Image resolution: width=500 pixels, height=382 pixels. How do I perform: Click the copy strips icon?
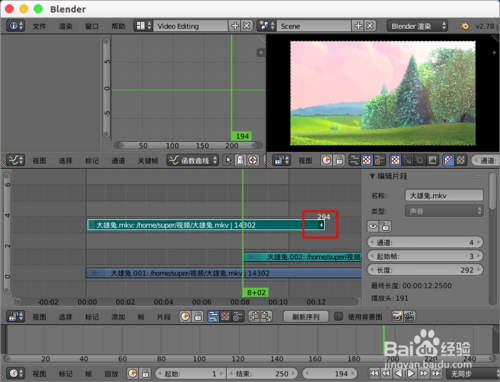254,316
